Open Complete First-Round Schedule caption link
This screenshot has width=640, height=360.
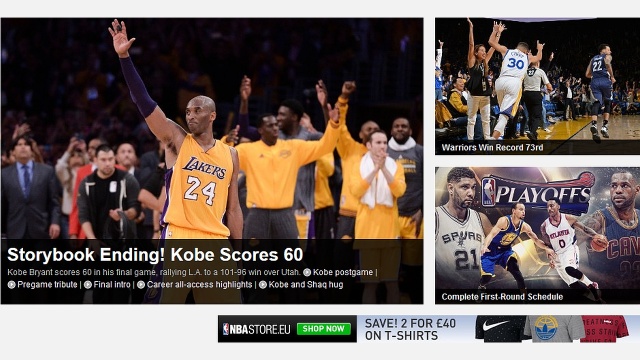(502, 297)
